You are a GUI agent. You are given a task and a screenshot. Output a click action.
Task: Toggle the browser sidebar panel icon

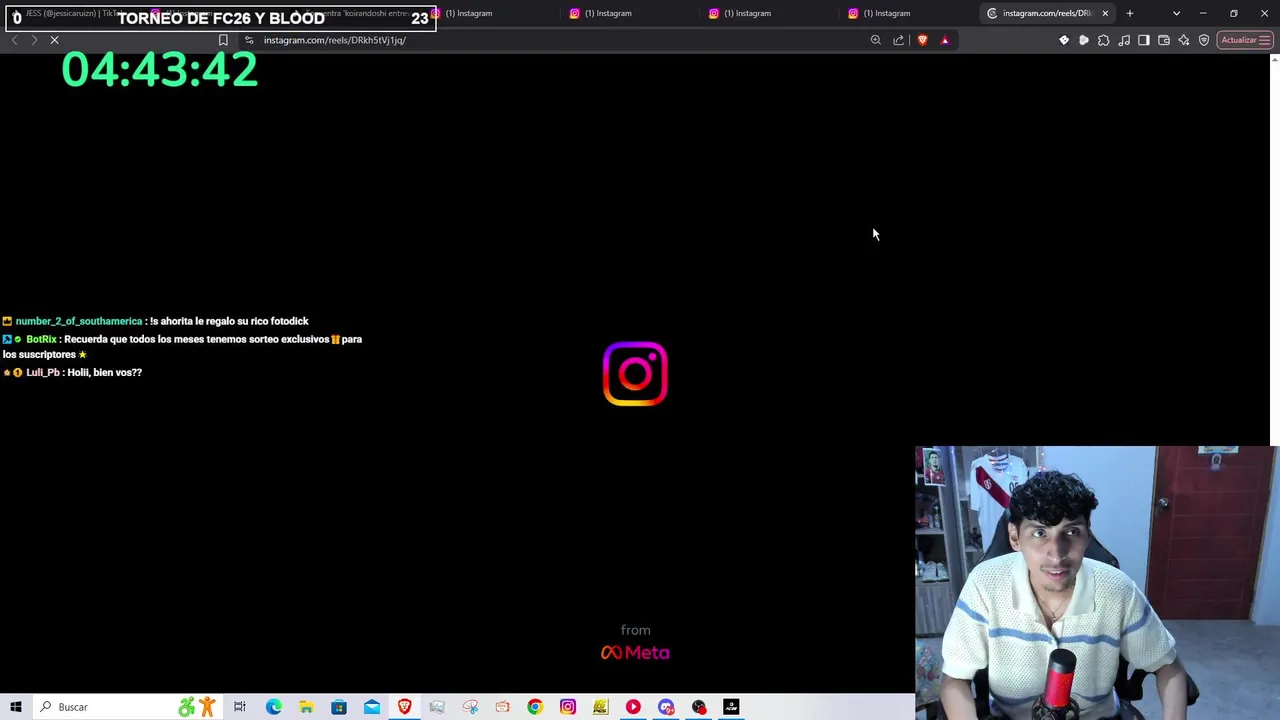point(1144,40)
